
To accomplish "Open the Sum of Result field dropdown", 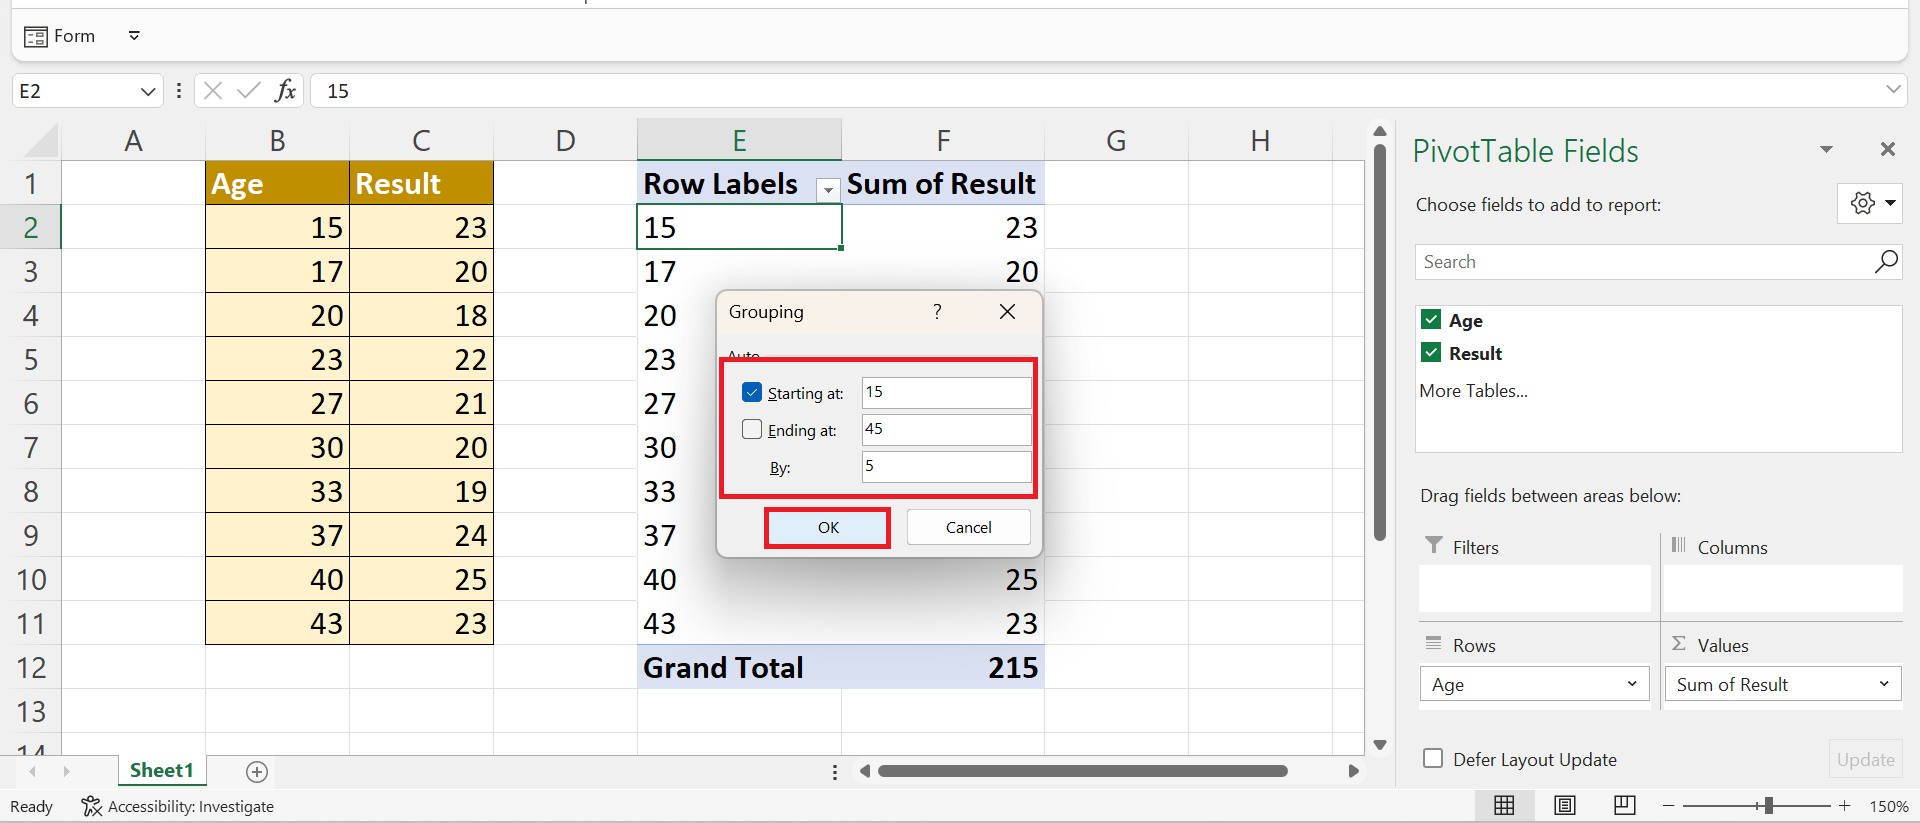I will tap(1884, 684).
